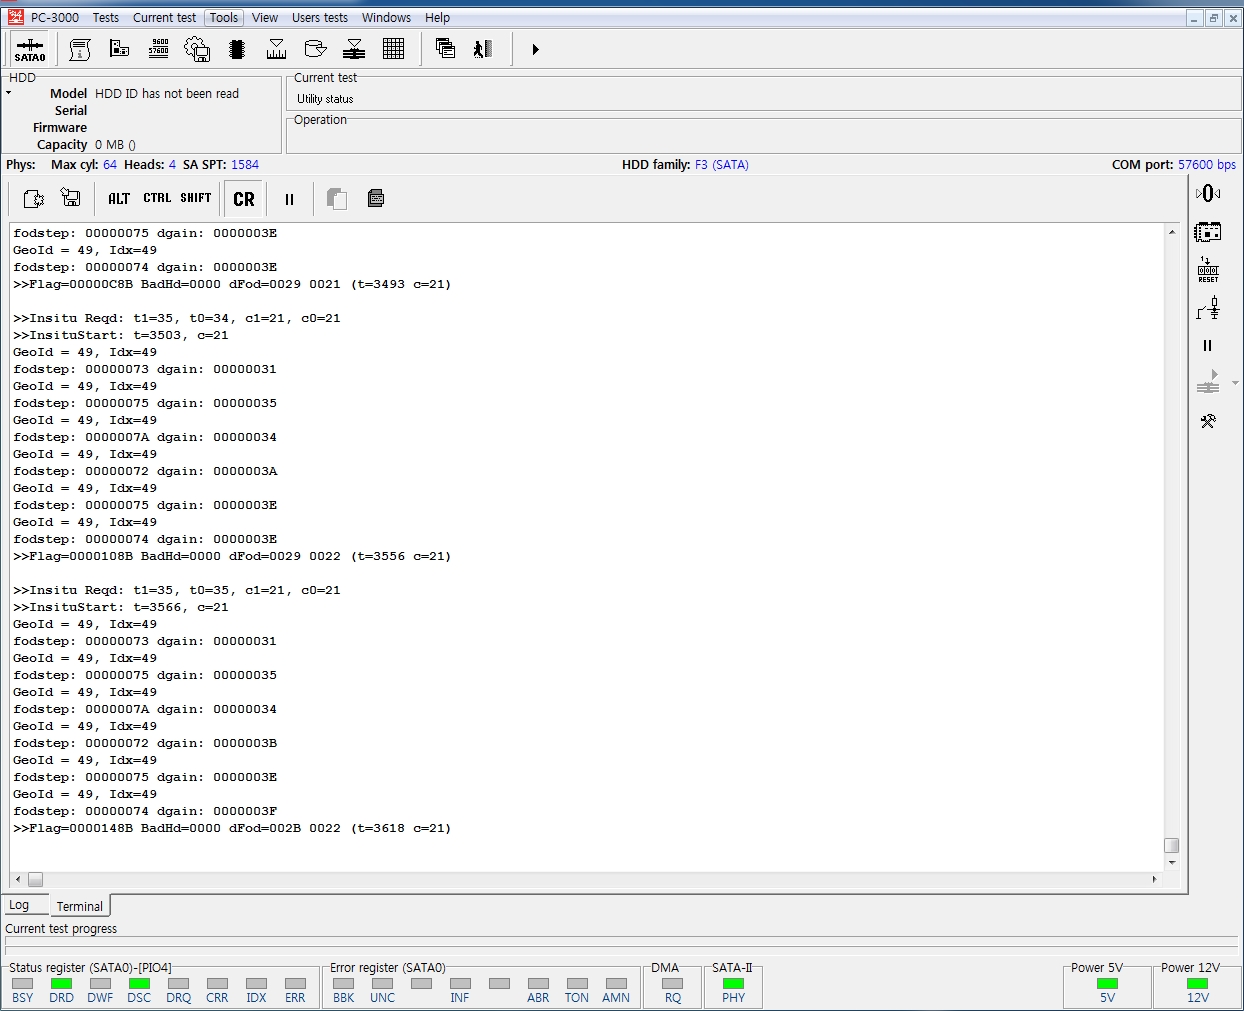Click the SATA0 port selector icon

pos(30,49)
